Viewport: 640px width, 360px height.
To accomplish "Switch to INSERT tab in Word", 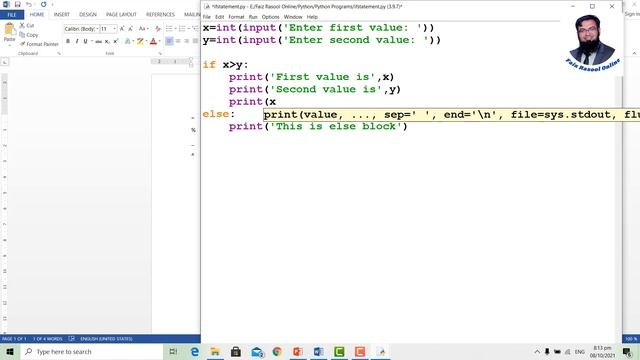I will (x=62, y=15).
